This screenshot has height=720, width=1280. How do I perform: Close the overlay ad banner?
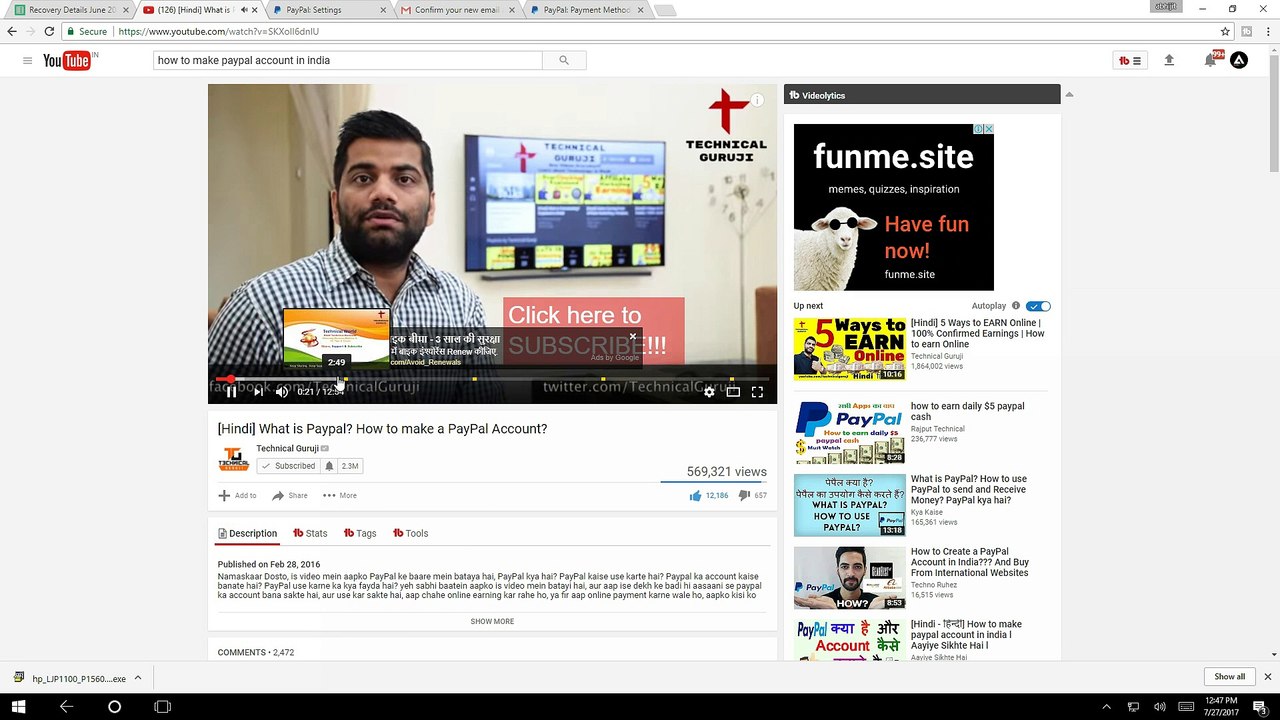pyautogui.click(x=632, y=336)
